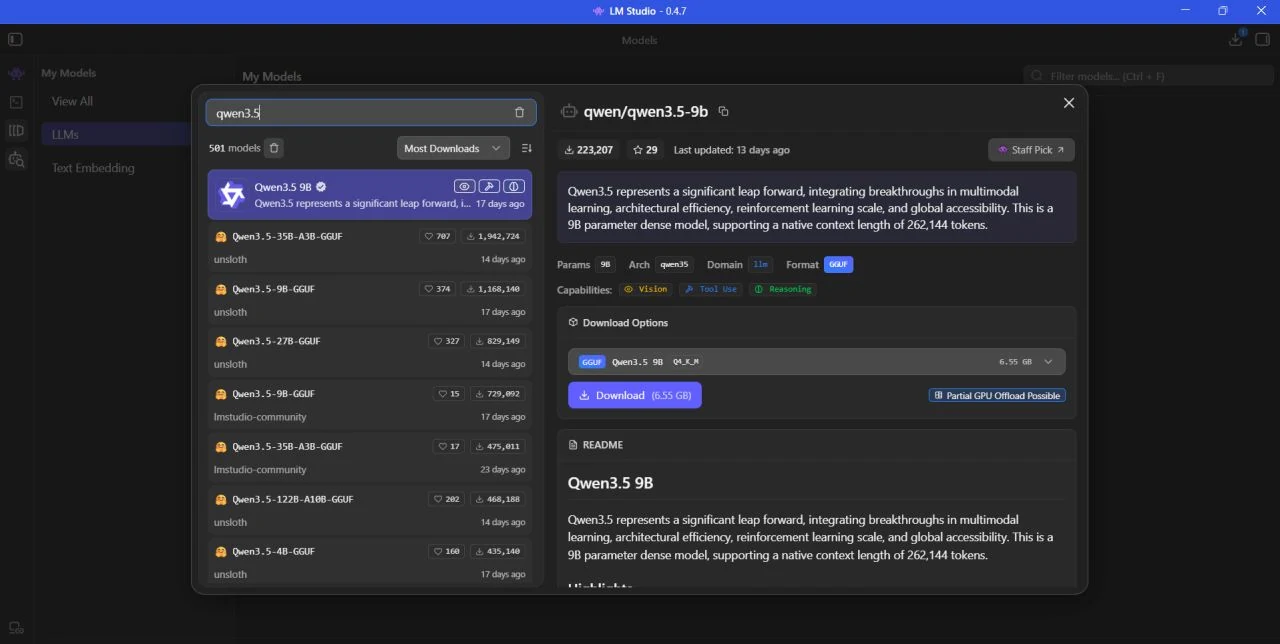Toggle the left sidebar panel icon
Screen dimensions: 1280x644
click(15, 39)
